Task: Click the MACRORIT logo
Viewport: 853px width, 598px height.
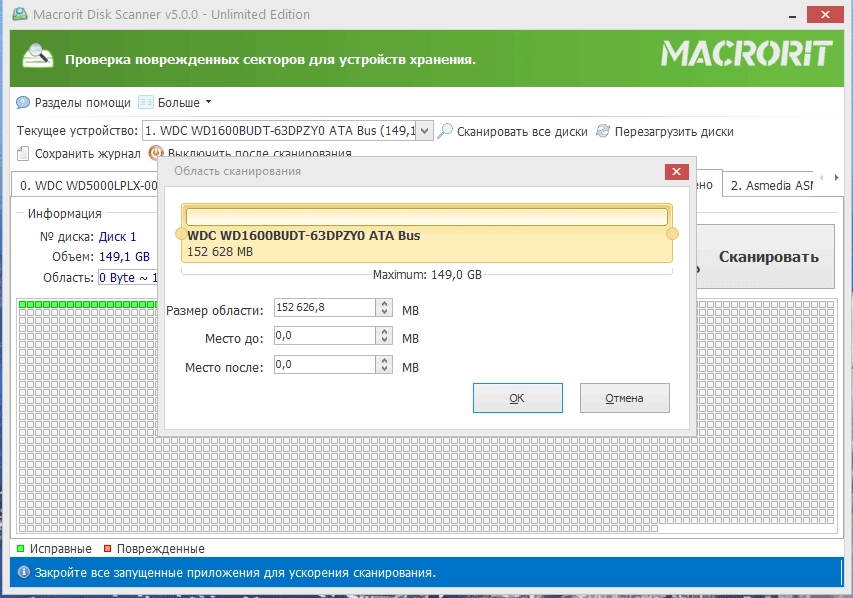Action: [746, 54]
